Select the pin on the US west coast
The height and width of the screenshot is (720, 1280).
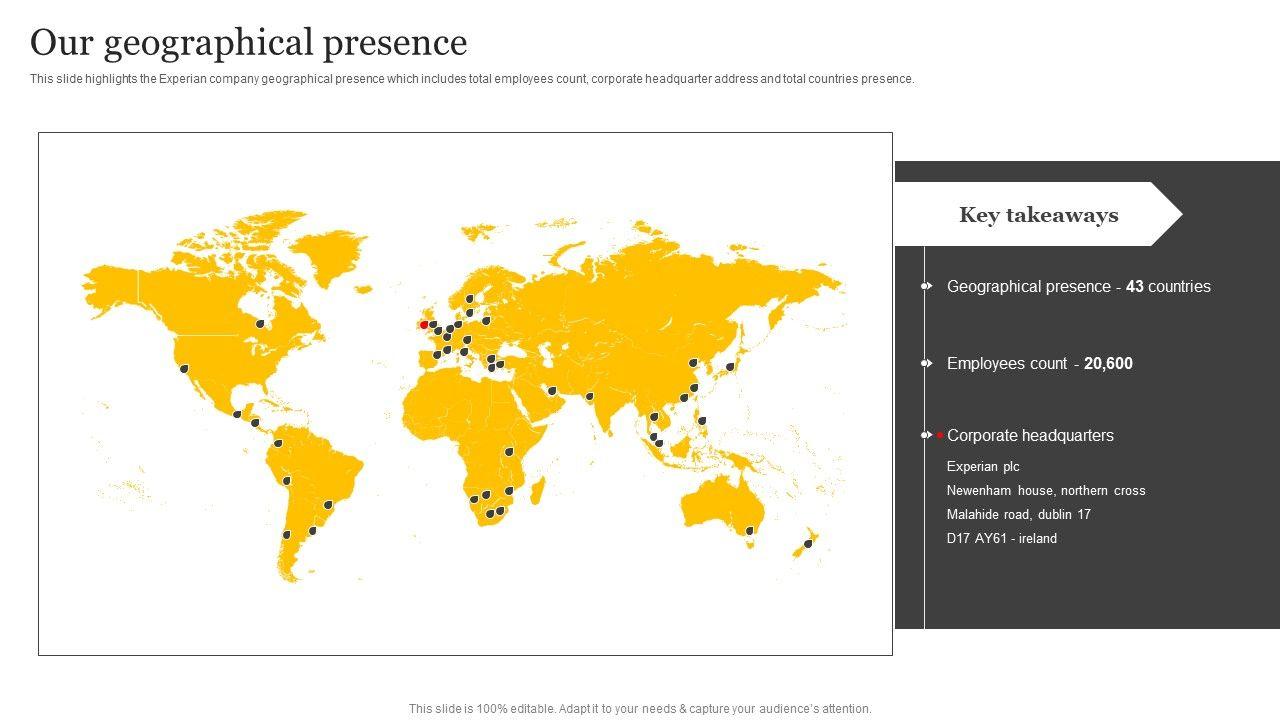(x=184, y=369)
